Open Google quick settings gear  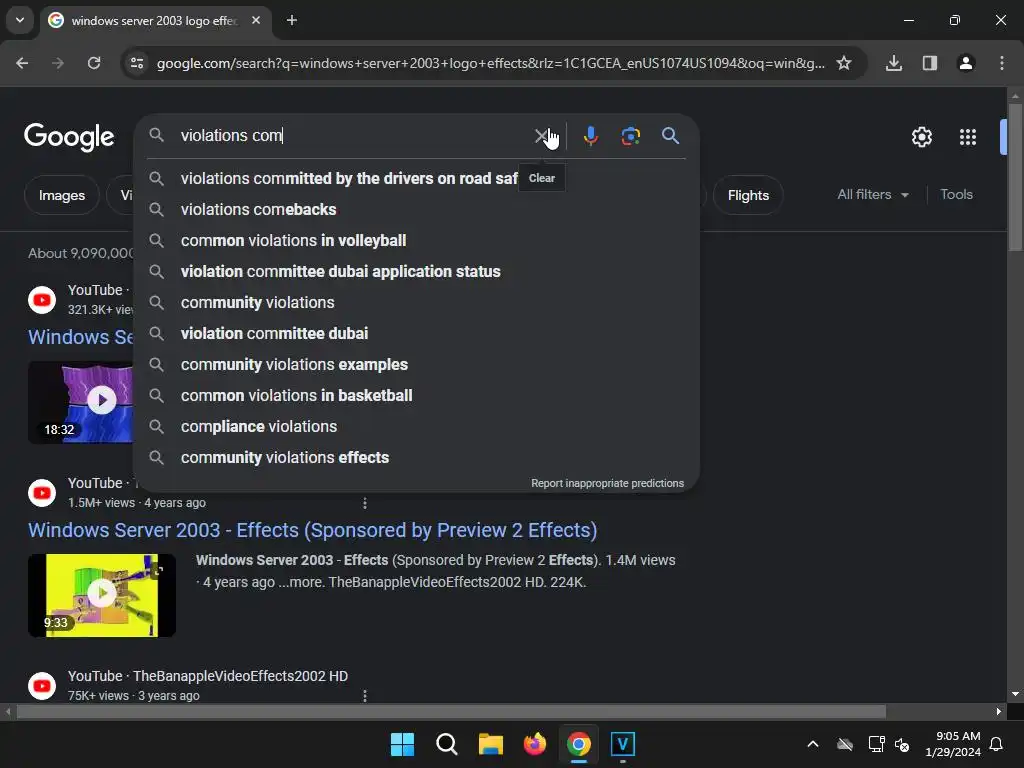921,136
